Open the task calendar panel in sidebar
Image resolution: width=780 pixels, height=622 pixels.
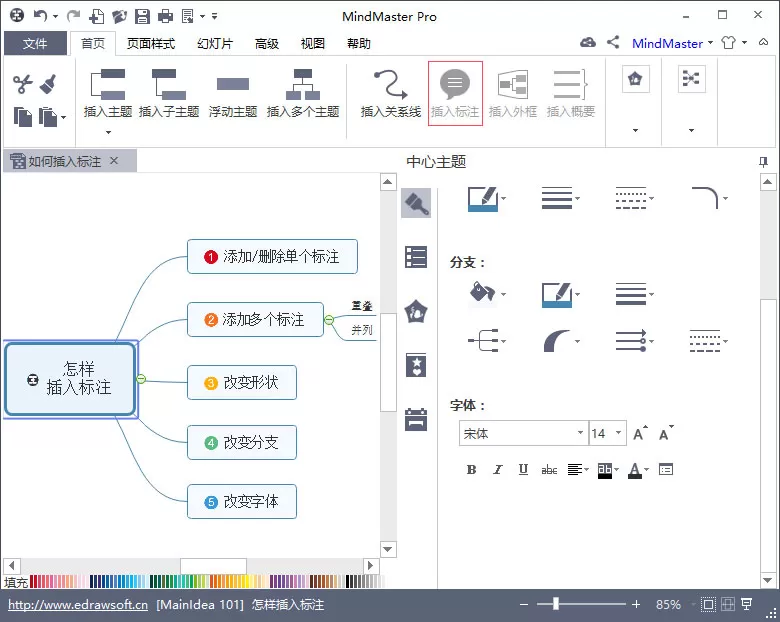point(416,419)
